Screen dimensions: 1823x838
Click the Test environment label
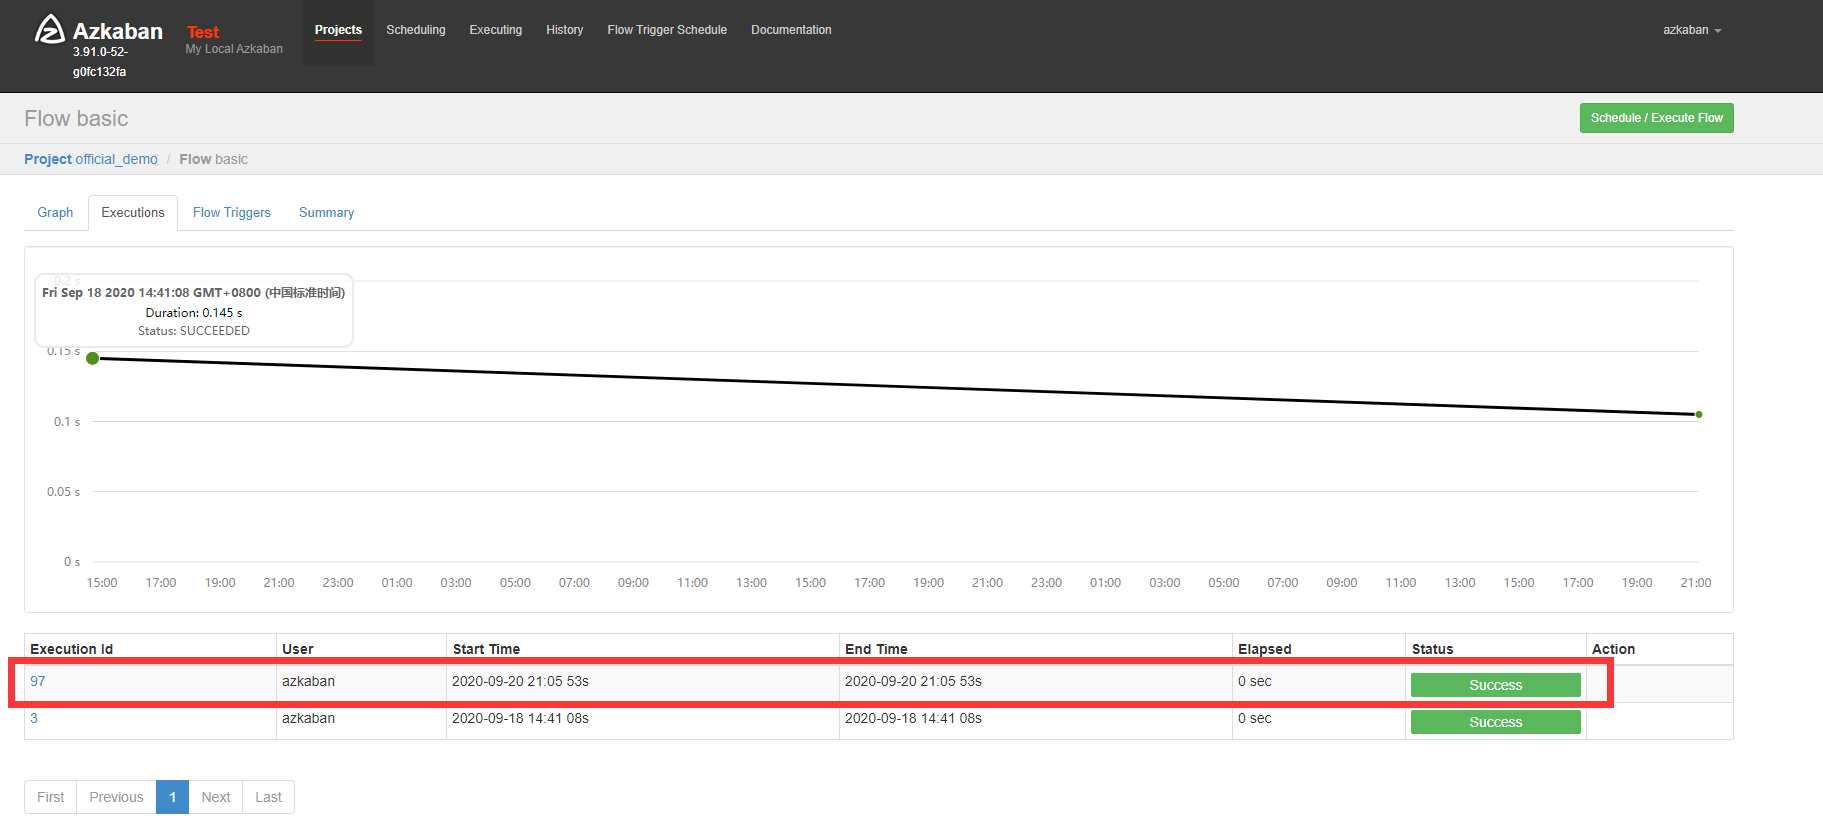pos(203,32)
